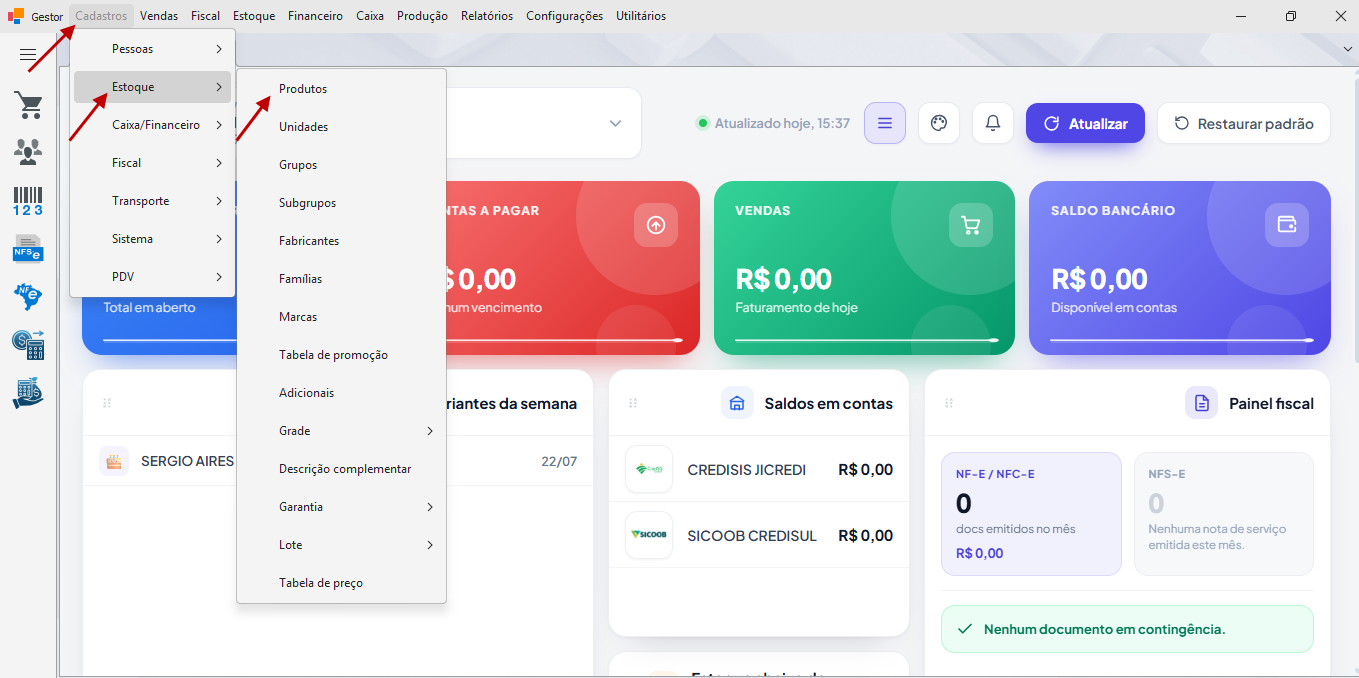The width and height of the screenshot is (1359, 678).
Task: Expand the PDV submenu
Action: (x=152, y=277)
